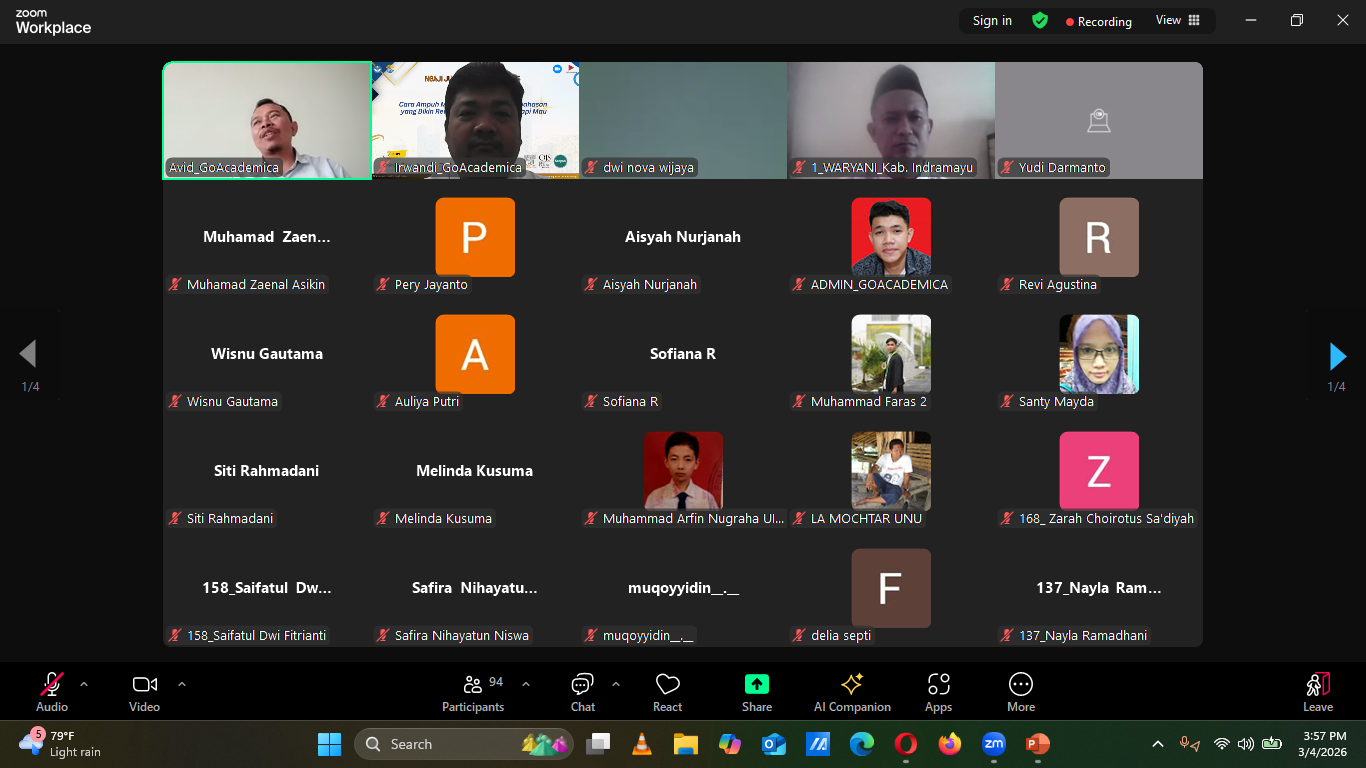The width and height of the screenshot is (1366, 768).
Task: Click the green encryption shield icon
Action: coord(1040,20)
